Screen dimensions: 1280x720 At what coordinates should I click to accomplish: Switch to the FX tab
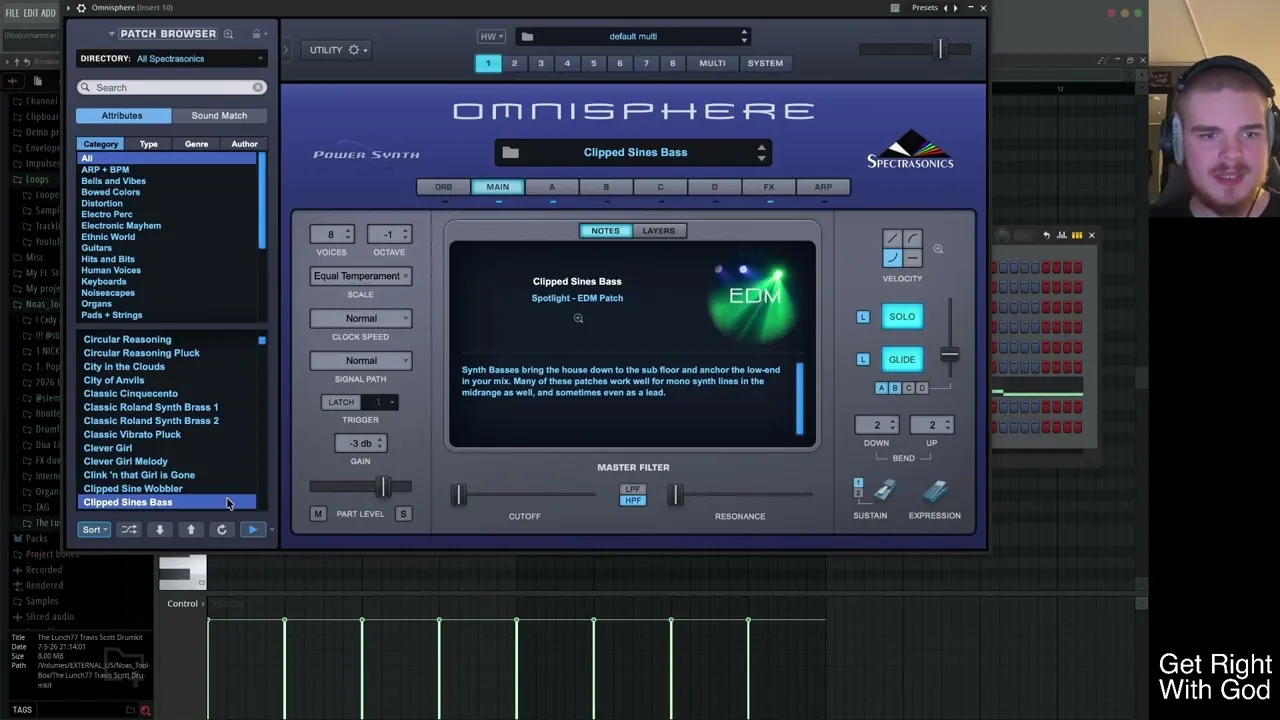click(769, 187)
